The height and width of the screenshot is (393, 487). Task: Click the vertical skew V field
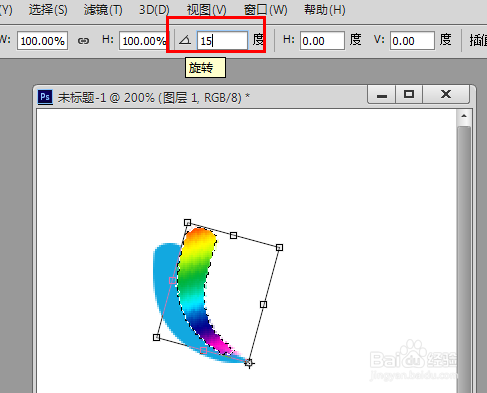pyautogui.click(x=412, y=41)
